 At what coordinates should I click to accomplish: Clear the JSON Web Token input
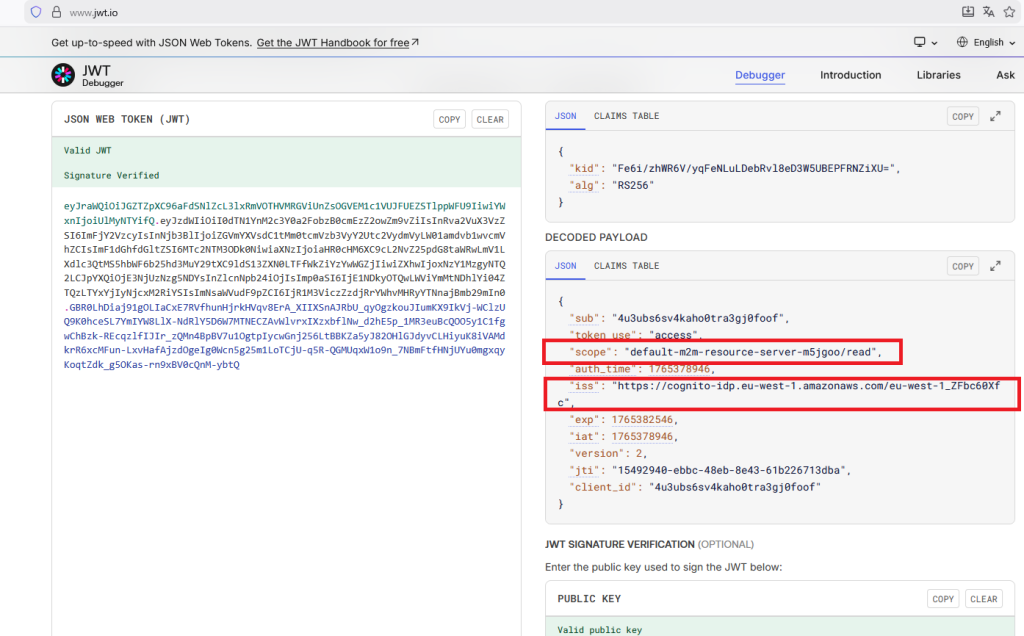tap(490, 118)
